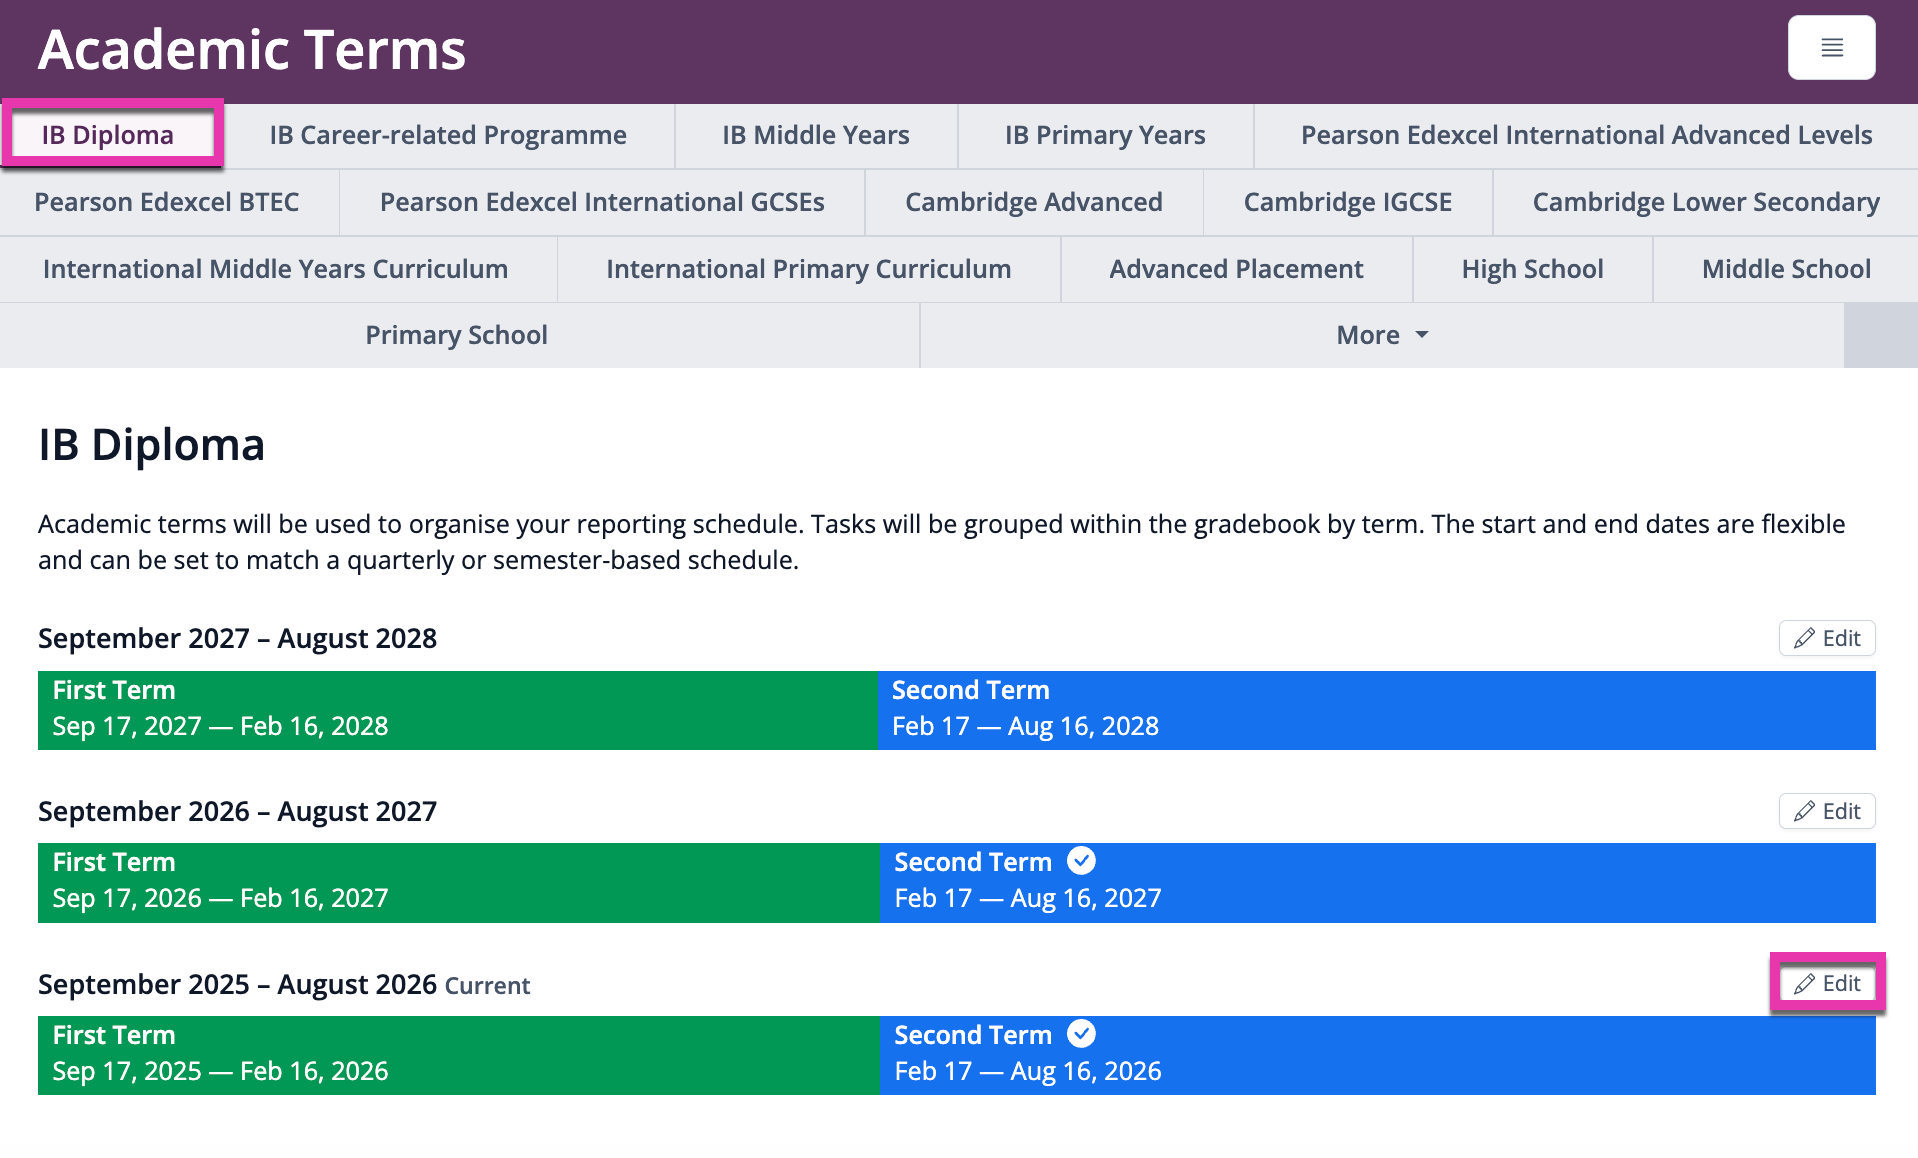The height and width of the screenshot is (1158, 1918).
Task: Open International Primary Curriculum tab
Action: tap(809, 269)
